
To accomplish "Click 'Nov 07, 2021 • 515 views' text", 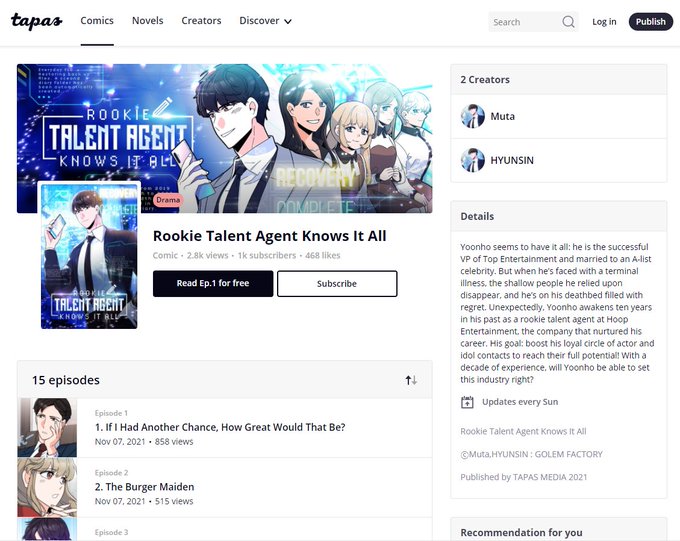I will coord(144,501).
